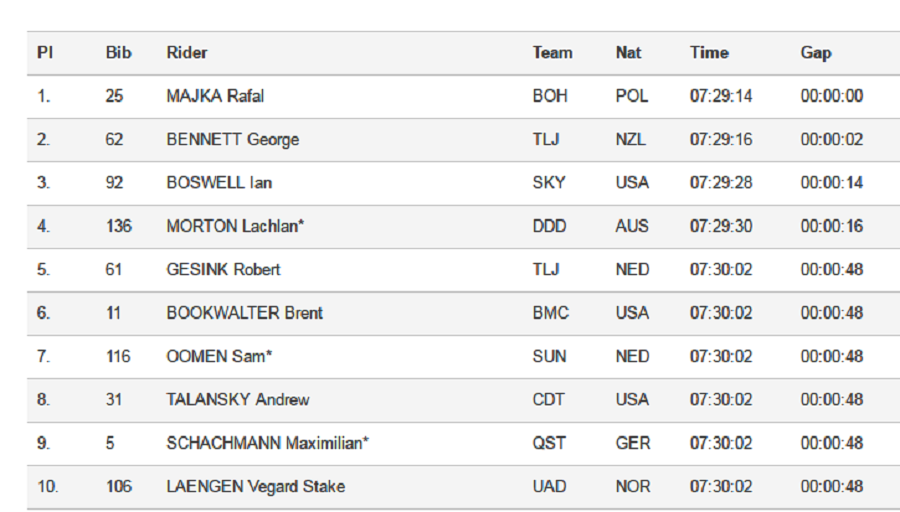Click team code SKY
Viewport: 900px width, 512px height.
[549, 183]
